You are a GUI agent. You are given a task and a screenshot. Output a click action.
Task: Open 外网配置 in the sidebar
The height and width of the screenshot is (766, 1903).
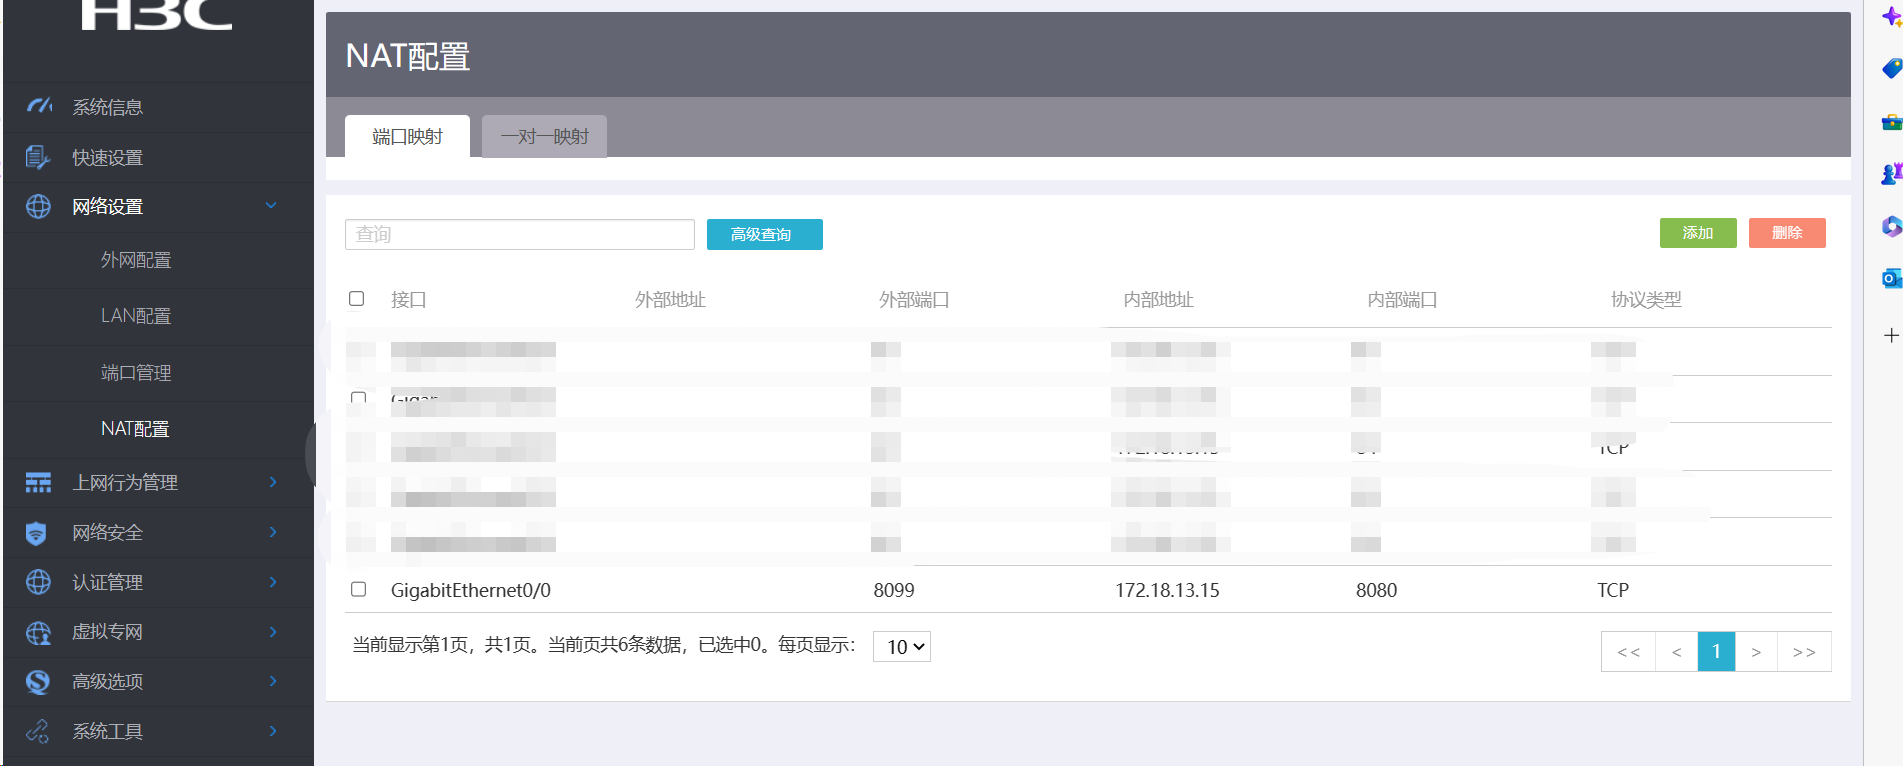pyautogui.click(x=136, y=260)
